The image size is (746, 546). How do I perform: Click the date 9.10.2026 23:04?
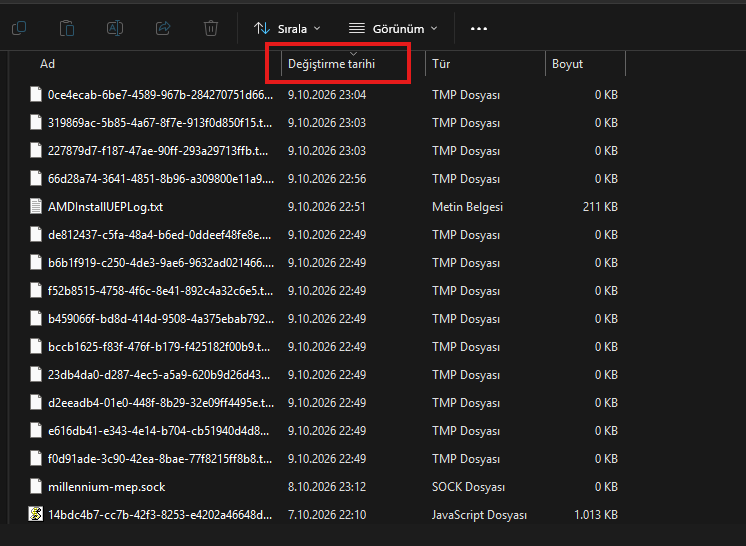tap(327, 95)
